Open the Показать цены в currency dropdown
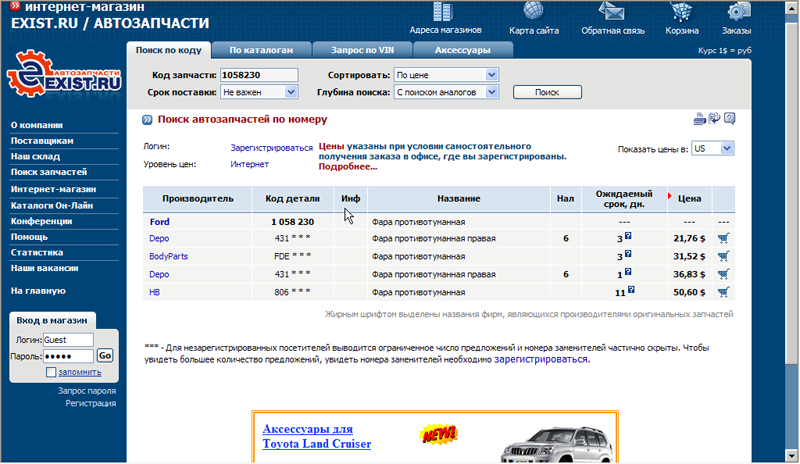The image size is (800, 464). tap(712, 149)
